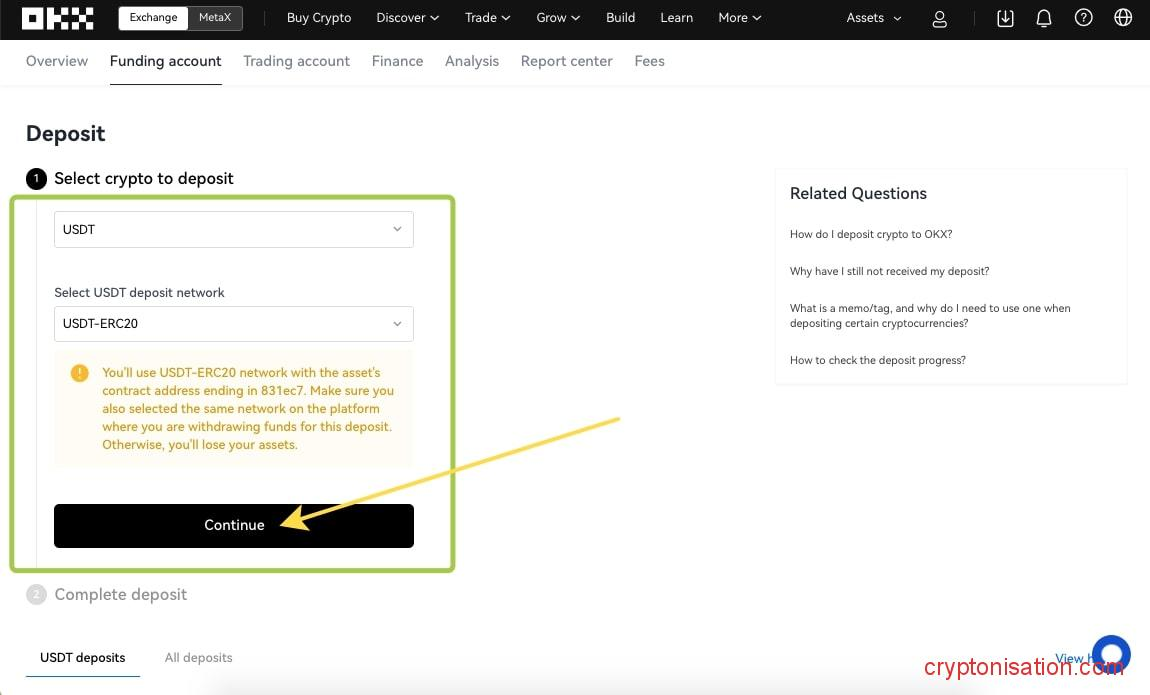Open the blue chat support bubble

(x=1111, y=654)
